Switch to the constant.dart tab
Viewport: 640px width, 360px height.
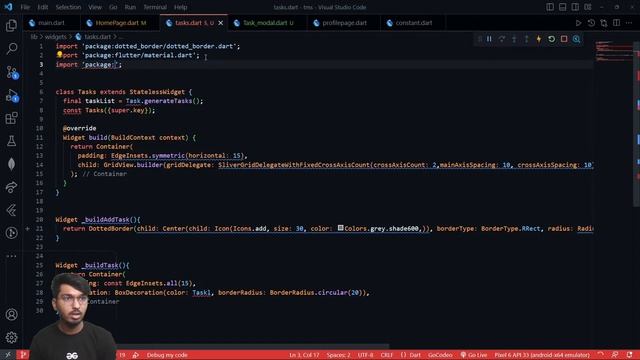(x=413, y=23)
